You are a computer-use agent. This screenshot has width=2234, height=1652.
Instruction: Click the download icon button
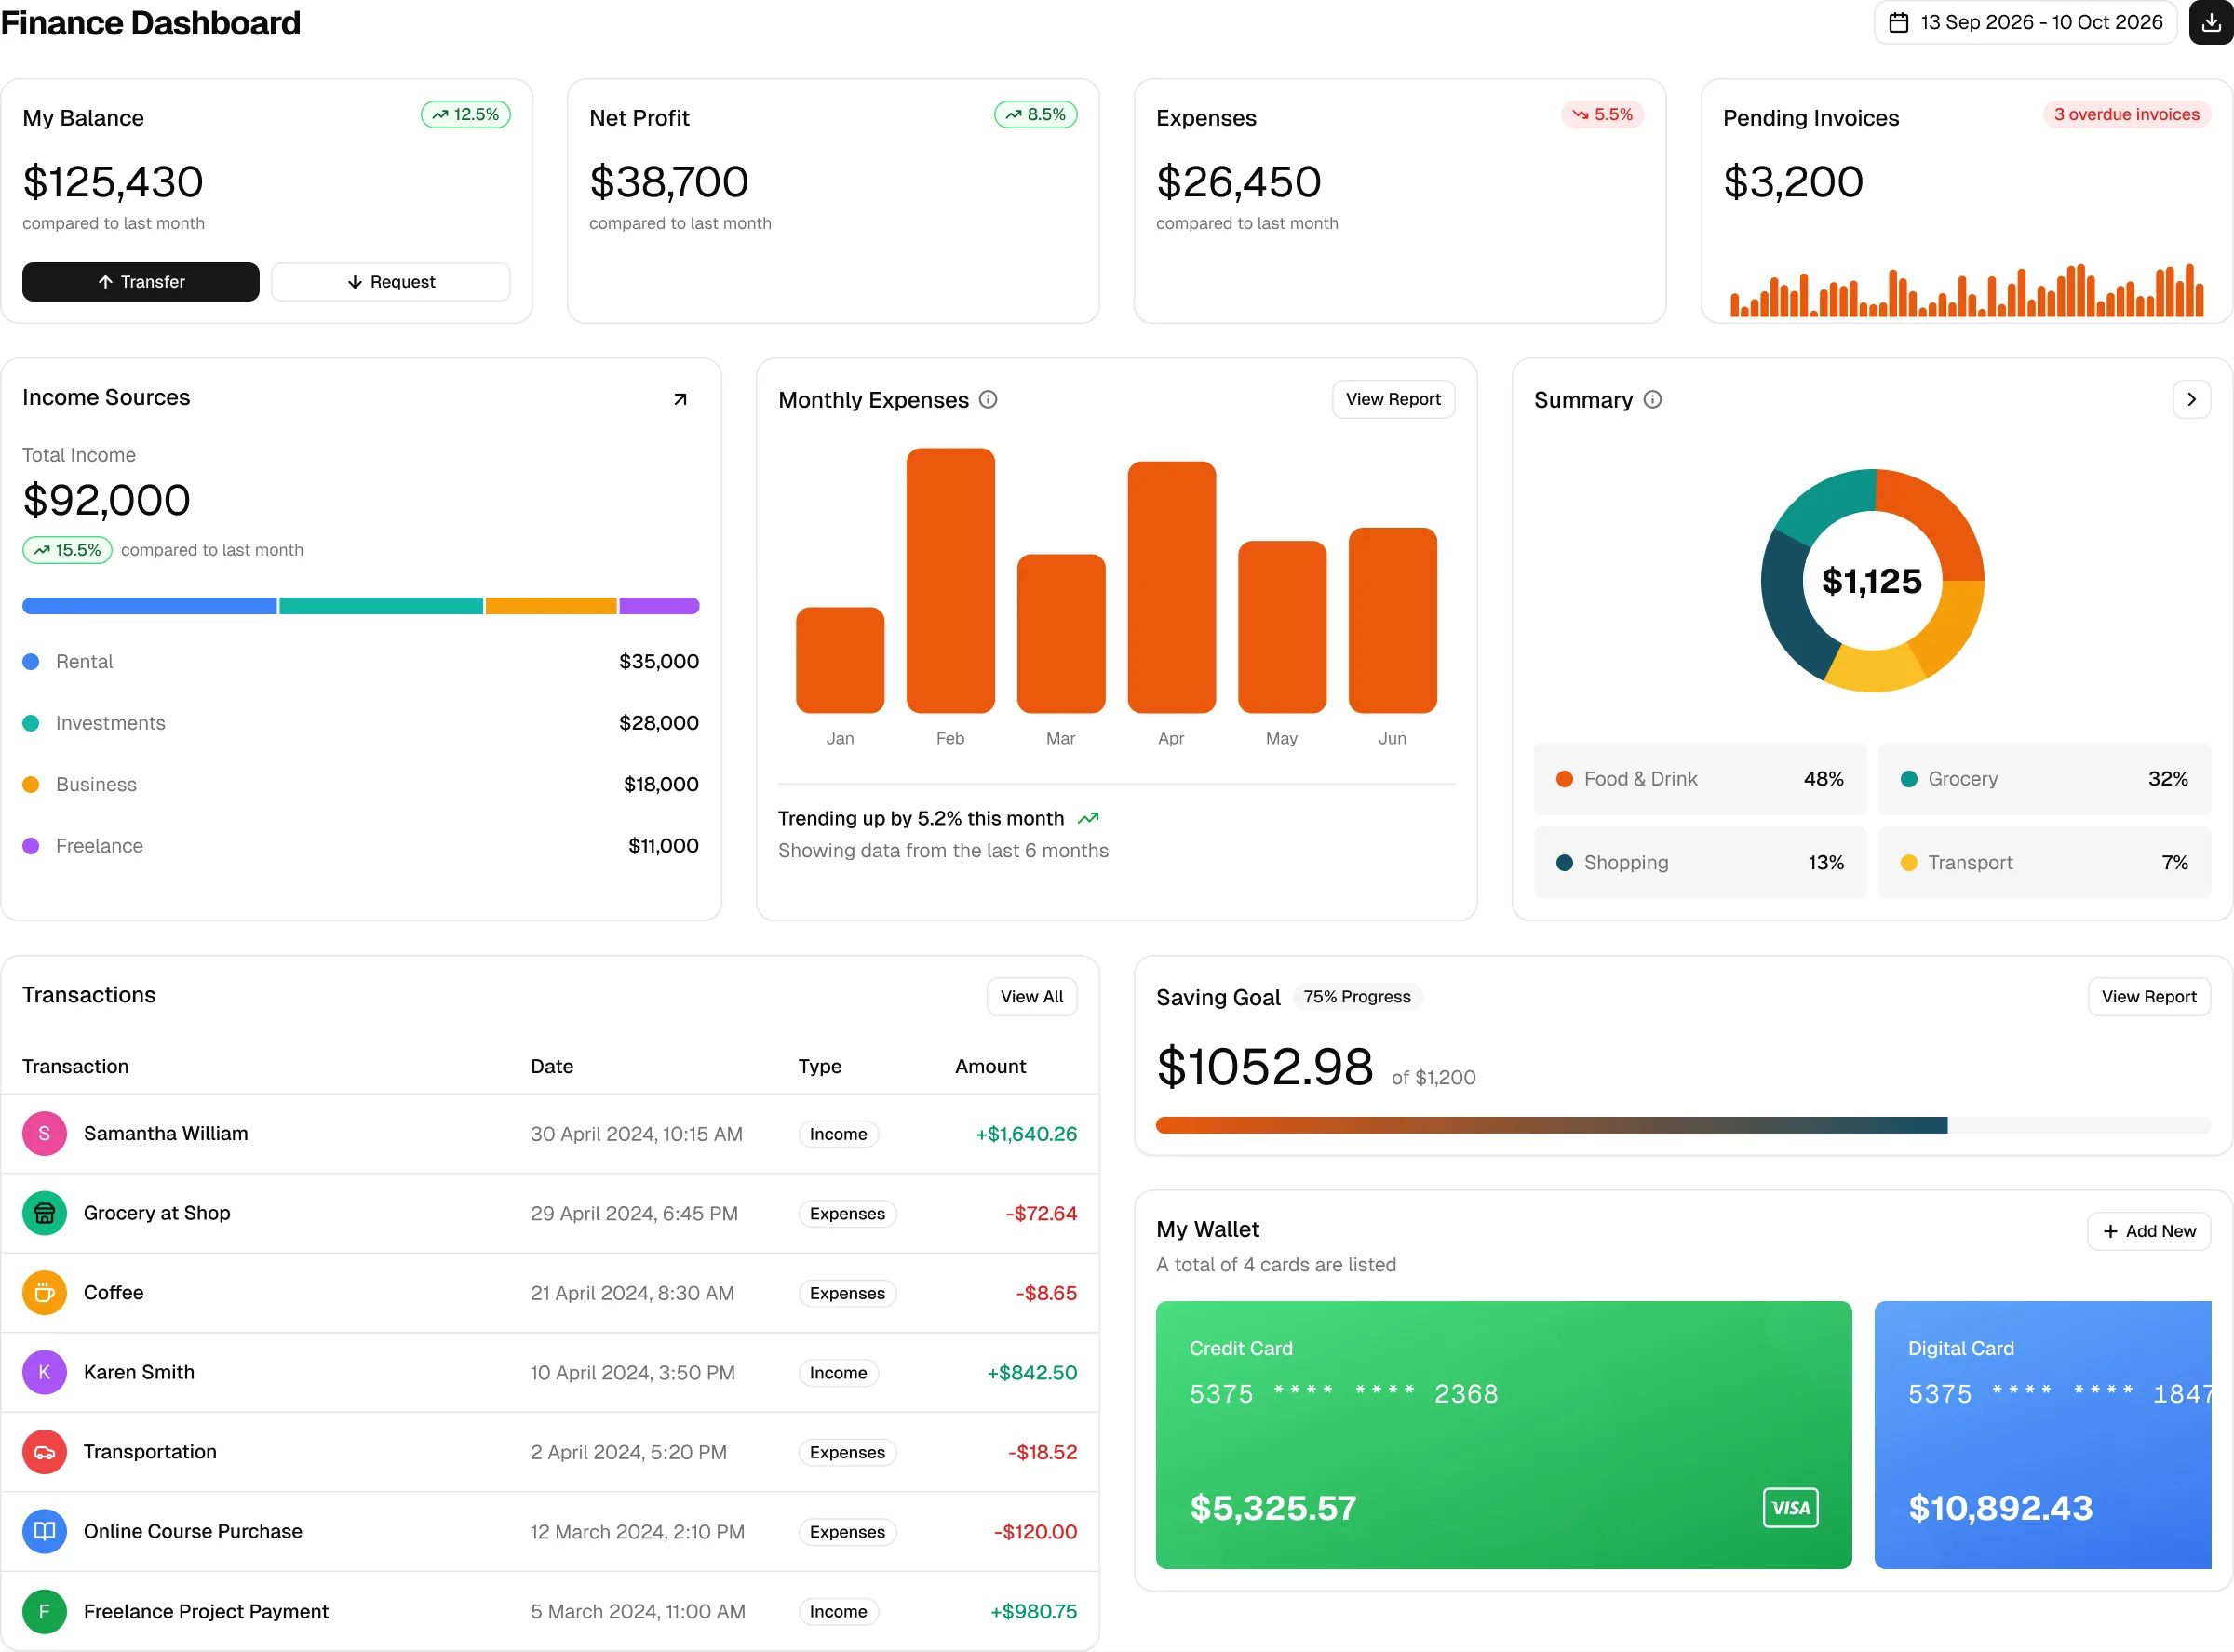2211,22
